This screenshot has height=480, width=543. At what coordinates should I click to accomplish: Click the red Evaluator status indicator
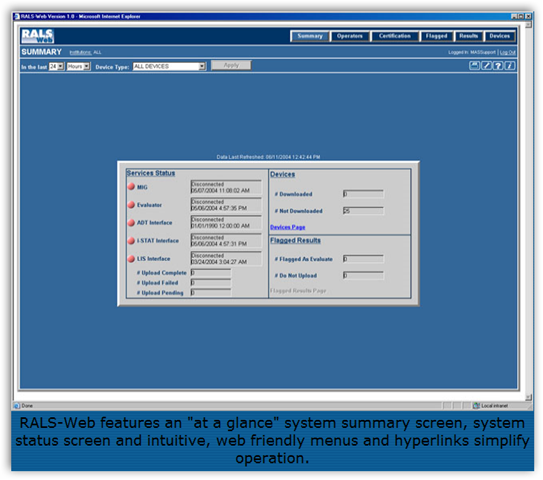131,205
